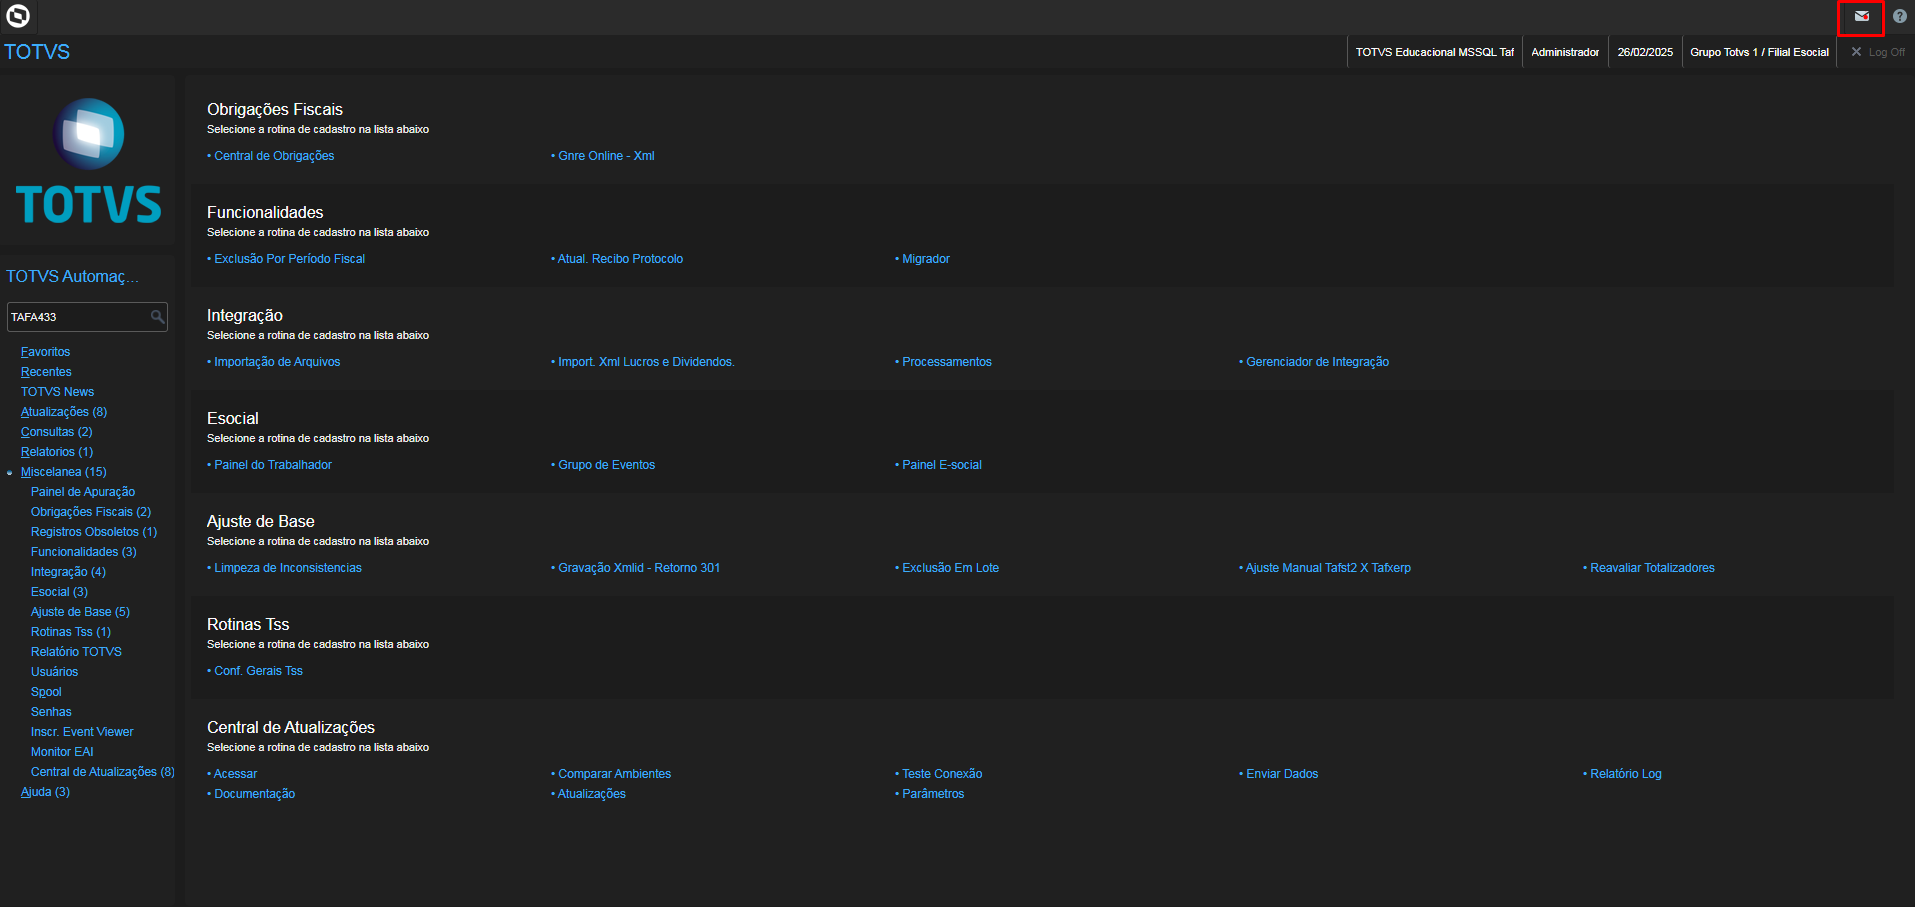Open the Favoritos menu in the sidebar

point(45,352)
